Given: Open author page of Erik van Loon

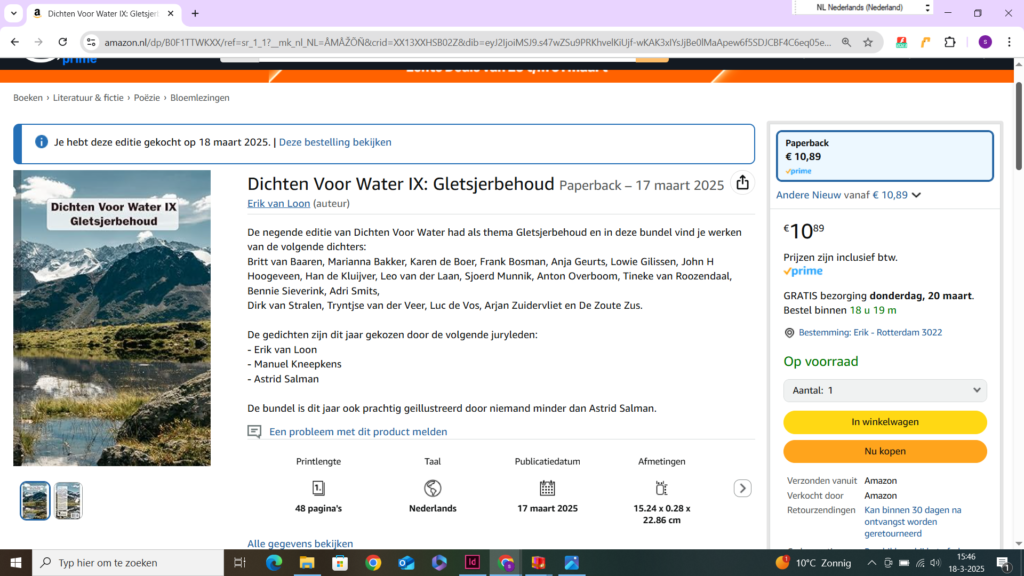Looking at the screenshot, I should [278, 204].
